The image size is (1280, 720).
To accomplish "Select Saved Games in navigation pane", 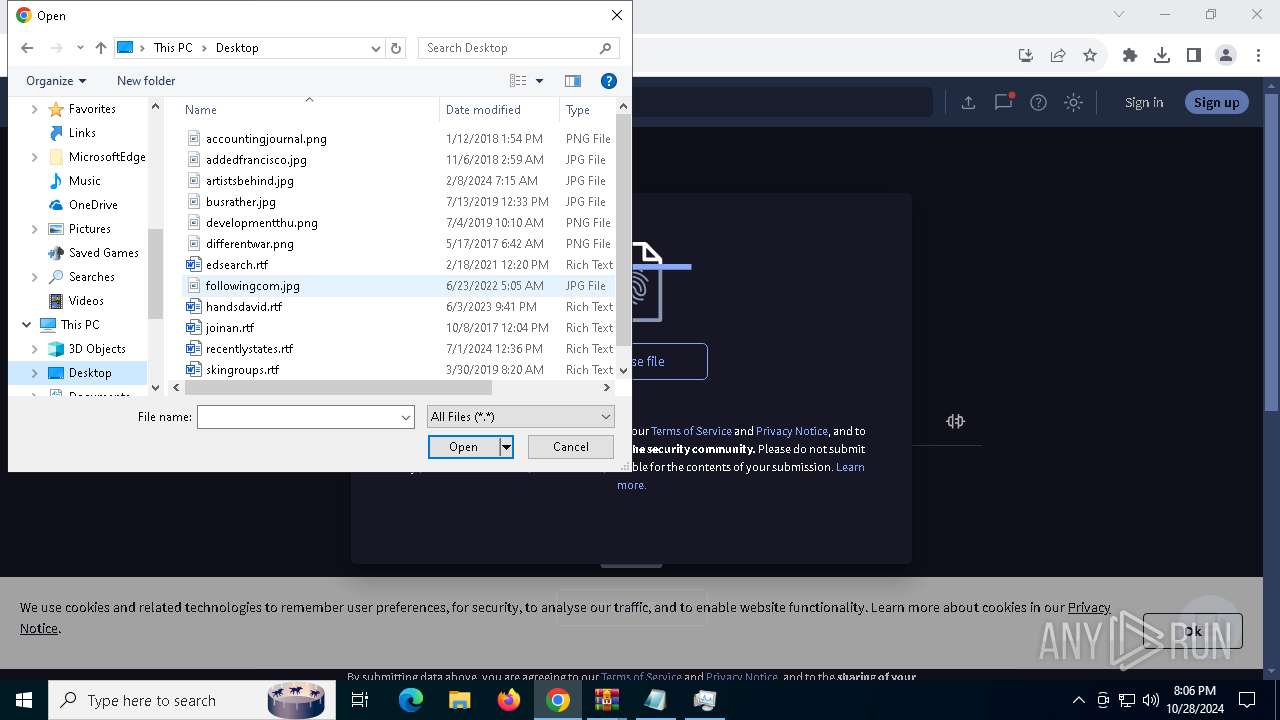I will tap(103, 253).
